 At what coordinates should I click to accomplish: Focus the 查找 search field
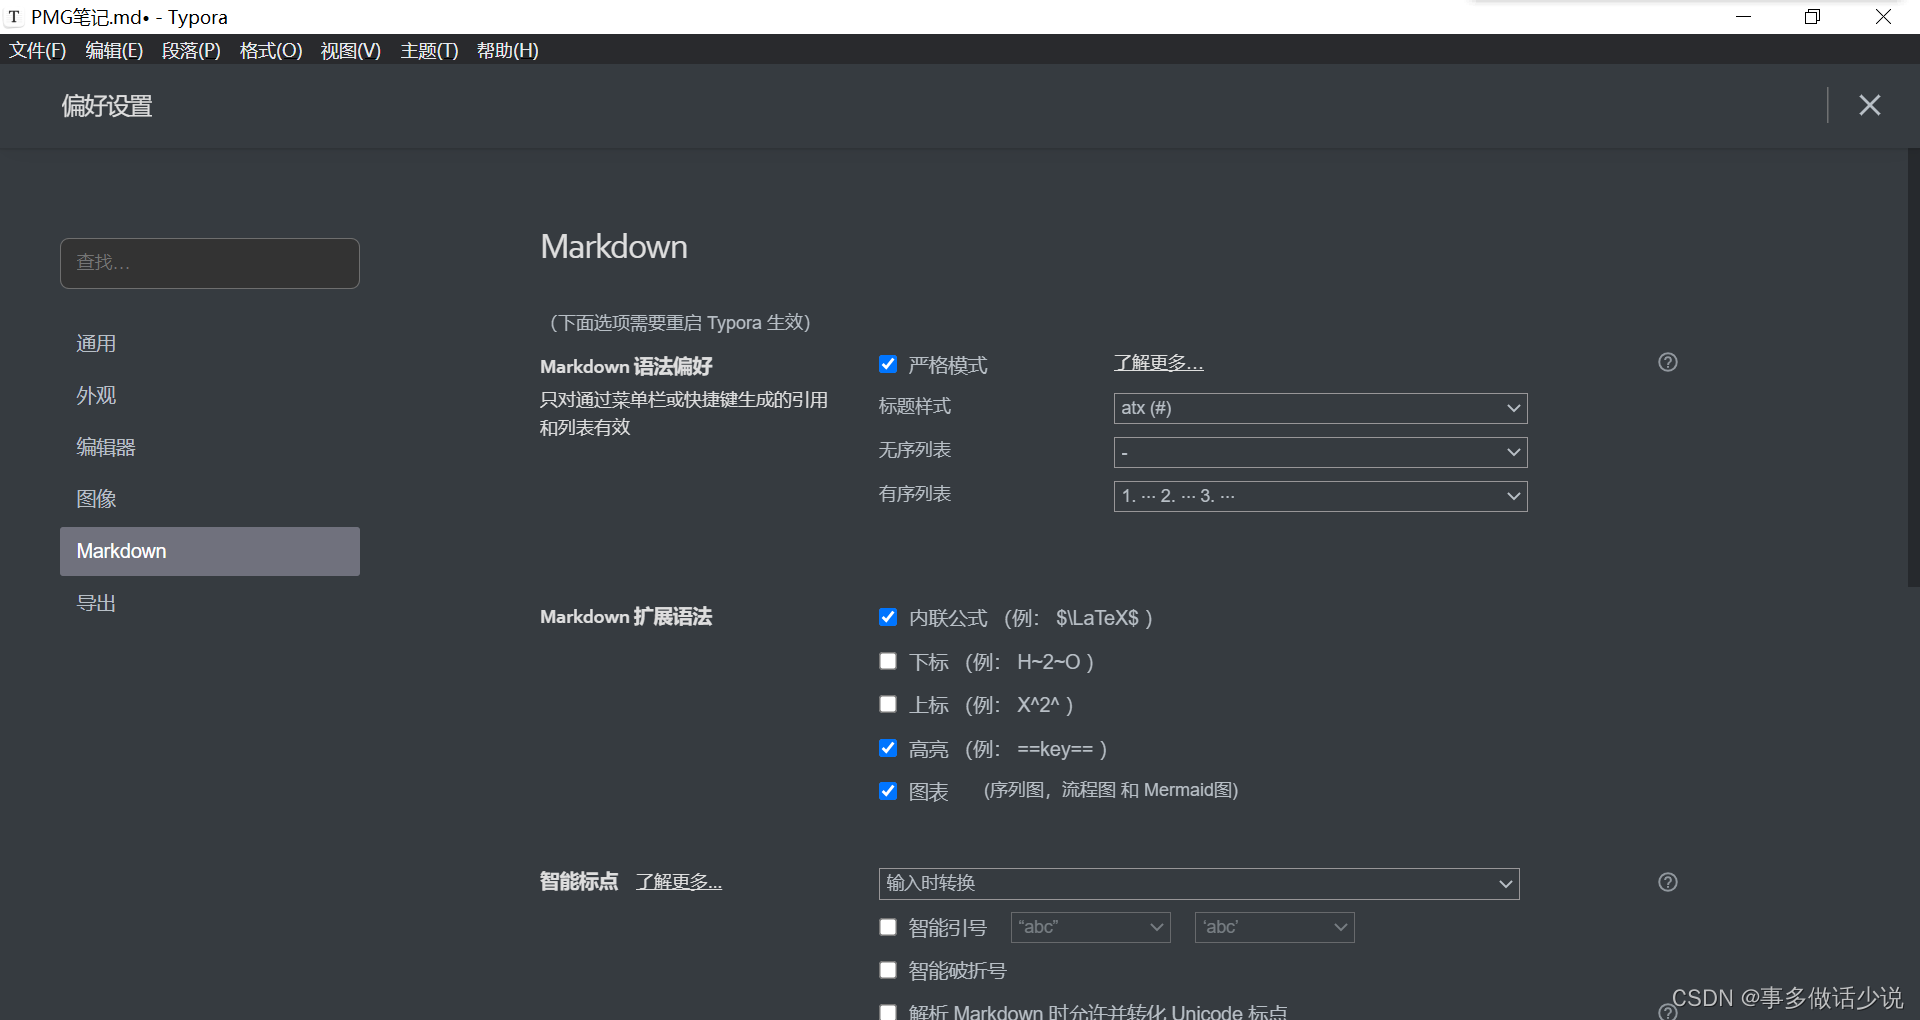click(210, 263)
